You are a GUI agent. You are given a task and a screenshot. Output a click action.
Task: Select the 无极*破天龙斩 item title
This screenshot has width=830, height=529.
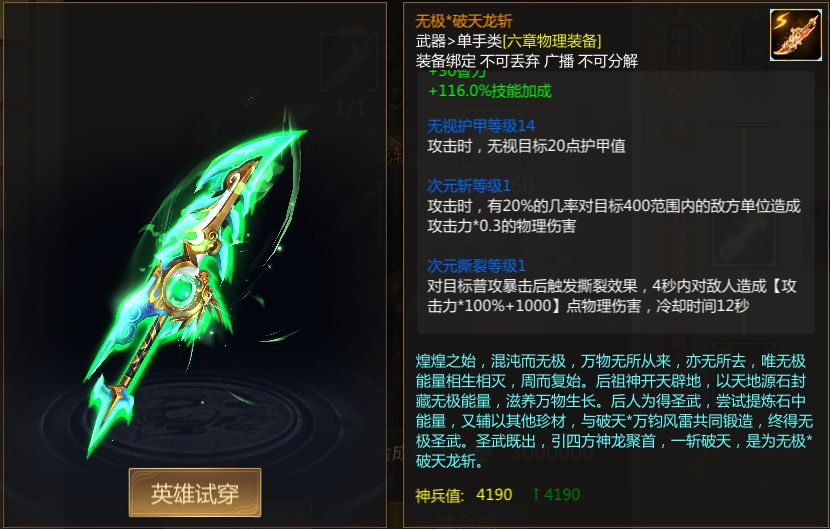coord(464,21)
